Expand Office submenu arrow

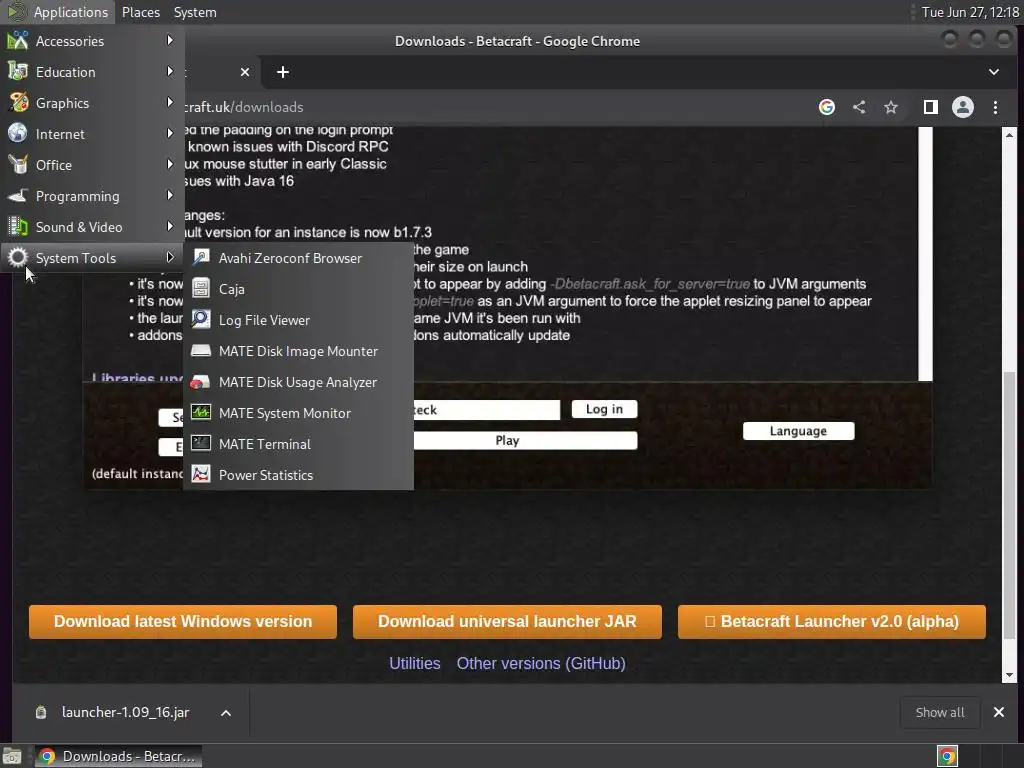click(170, 165)
